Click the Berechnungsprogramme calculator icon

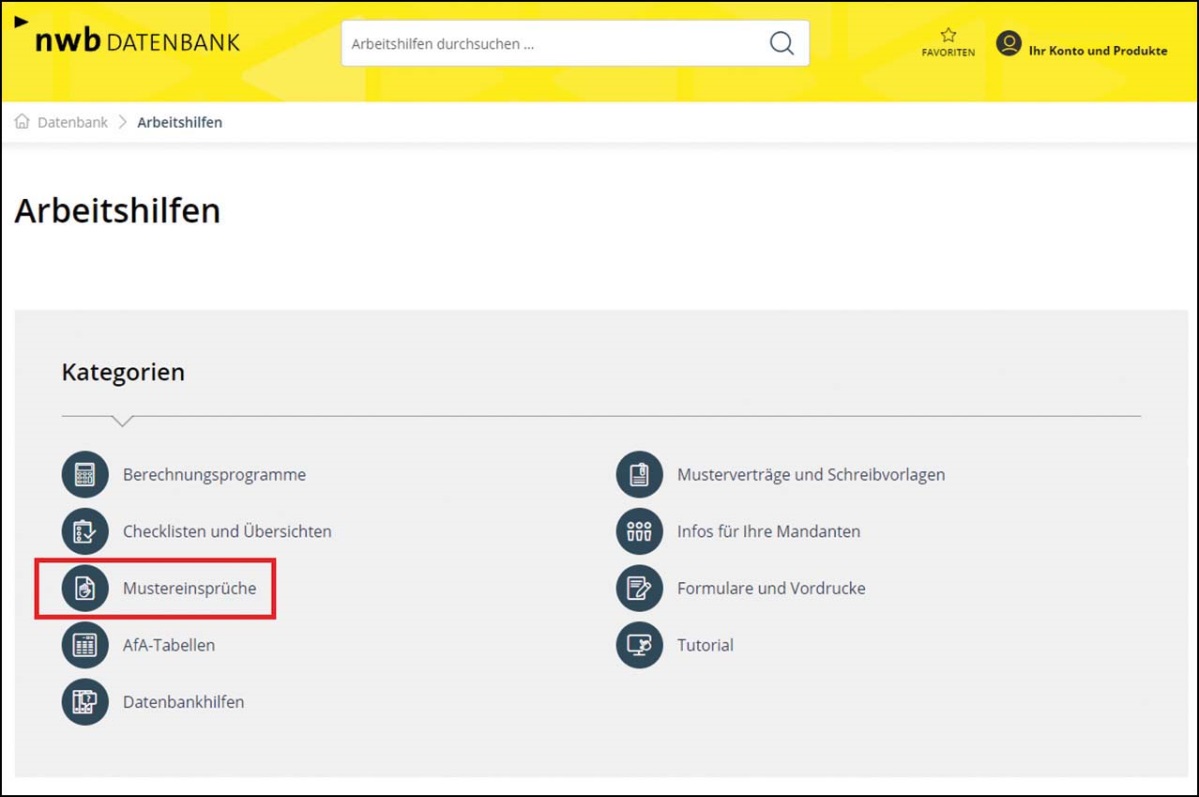pos(85,475)
